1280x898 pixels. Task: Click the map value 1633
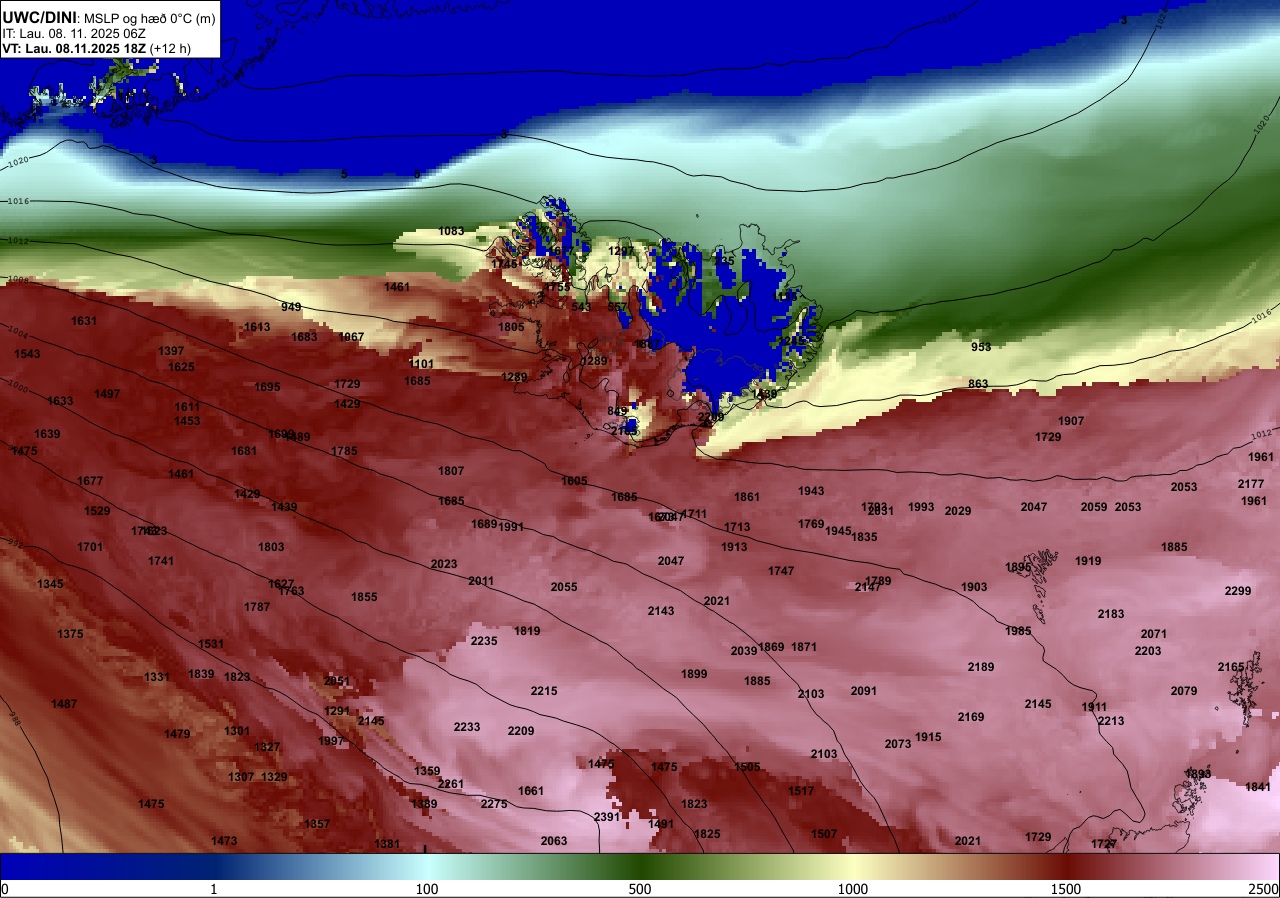click(x=60, y=401)
